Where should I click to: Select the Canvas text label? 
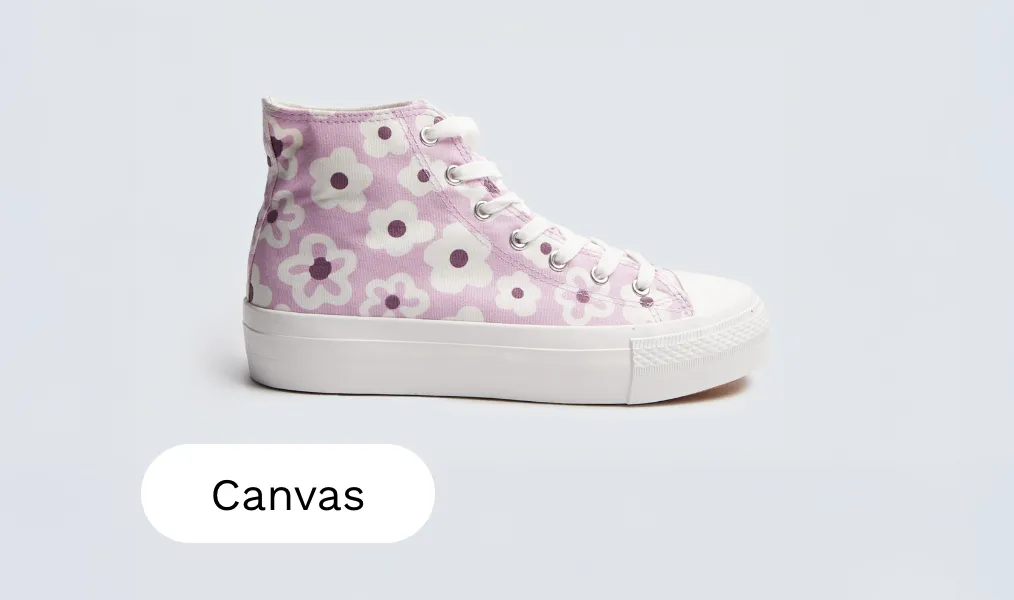tap(288, 495)
